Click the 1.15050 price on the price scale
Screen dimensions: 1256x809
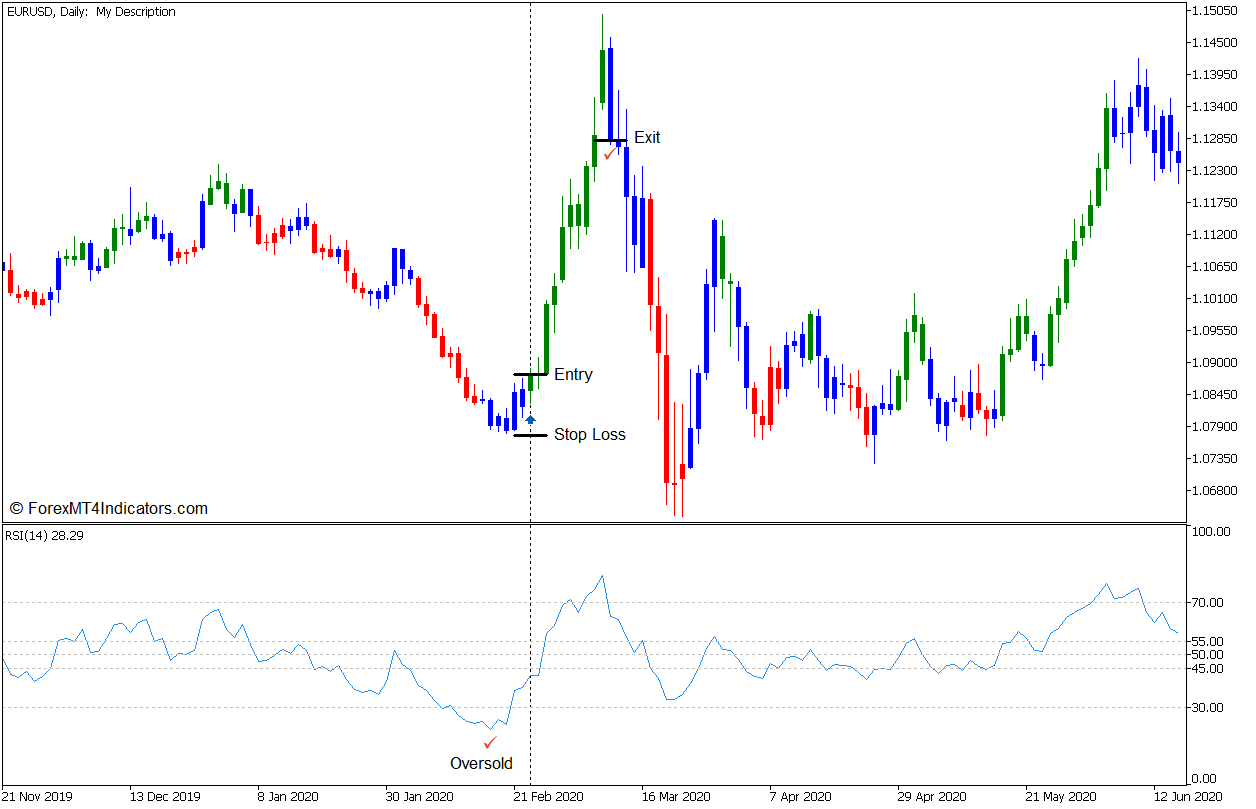[x=1215, y=11]
